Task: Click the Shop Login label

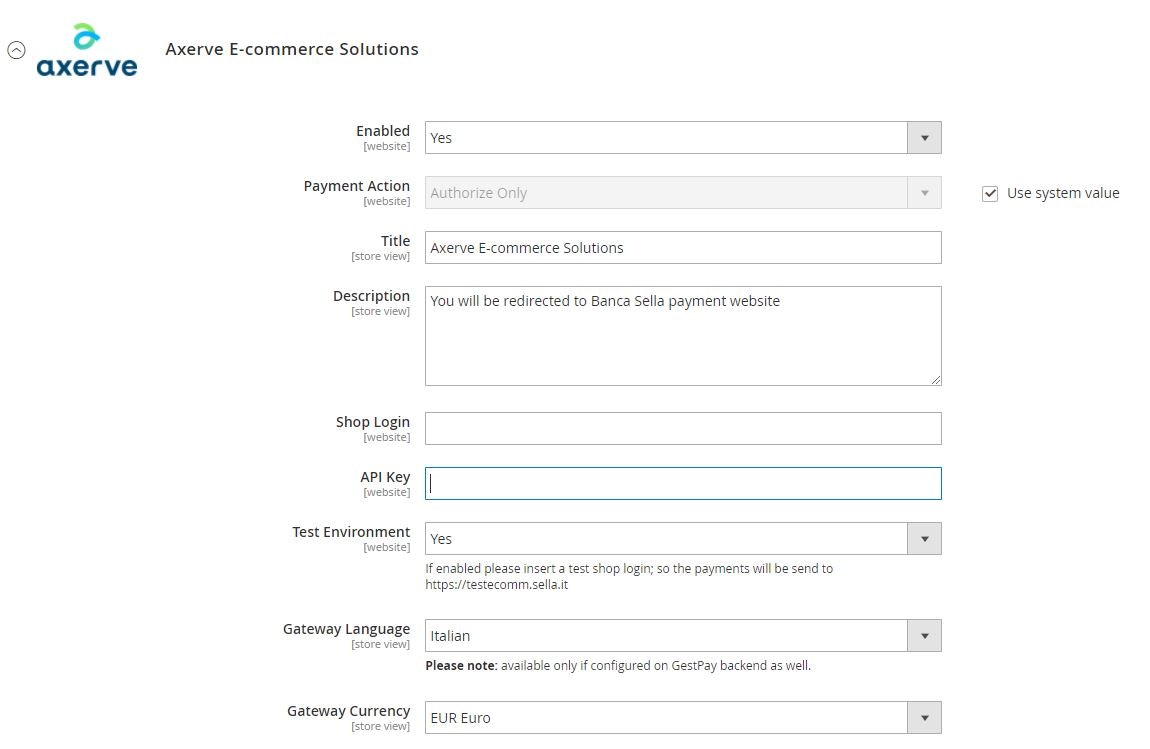Action: click(x=373, y=422)
